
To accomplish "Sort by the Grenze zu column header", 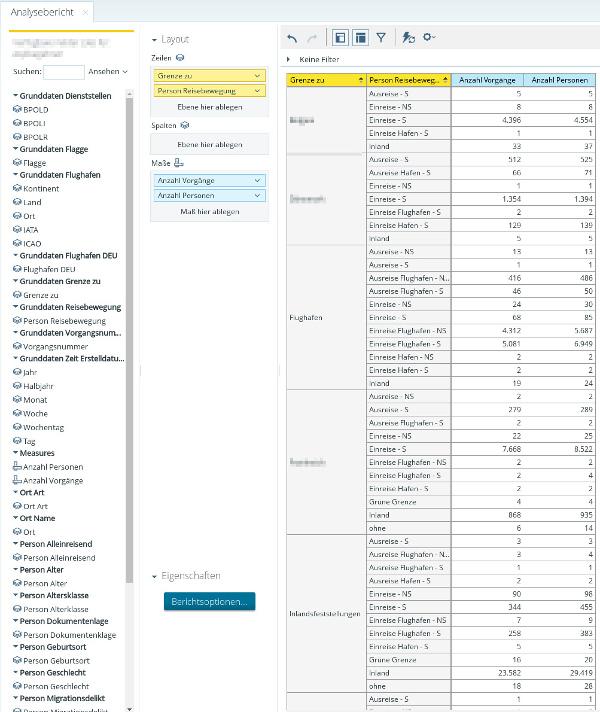I will (x=326, y=80).
